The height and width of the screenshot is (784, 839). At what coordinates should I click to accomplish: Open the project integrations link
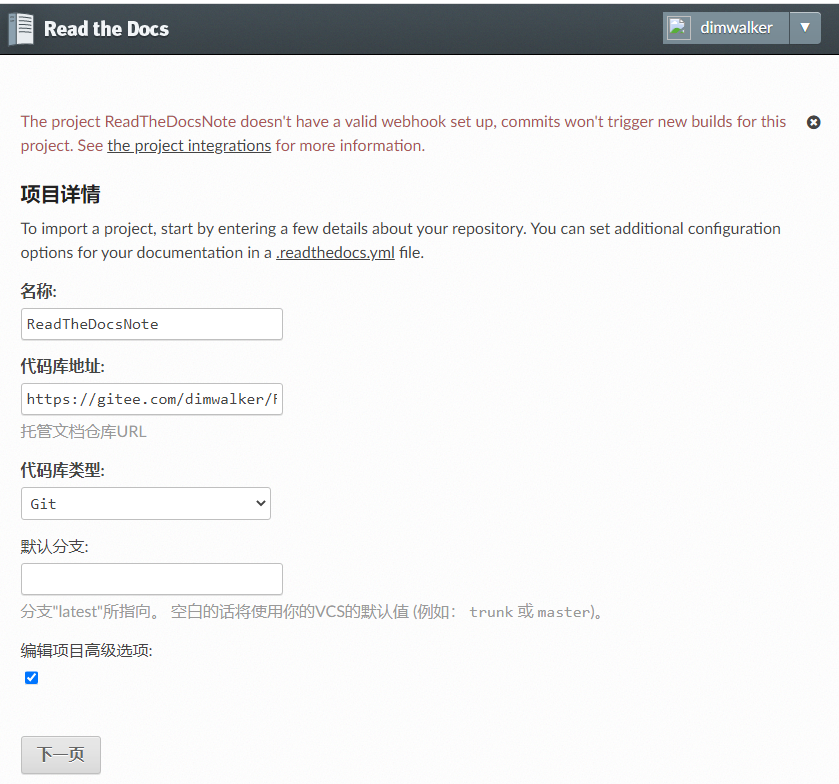click(x=189, y=146)
